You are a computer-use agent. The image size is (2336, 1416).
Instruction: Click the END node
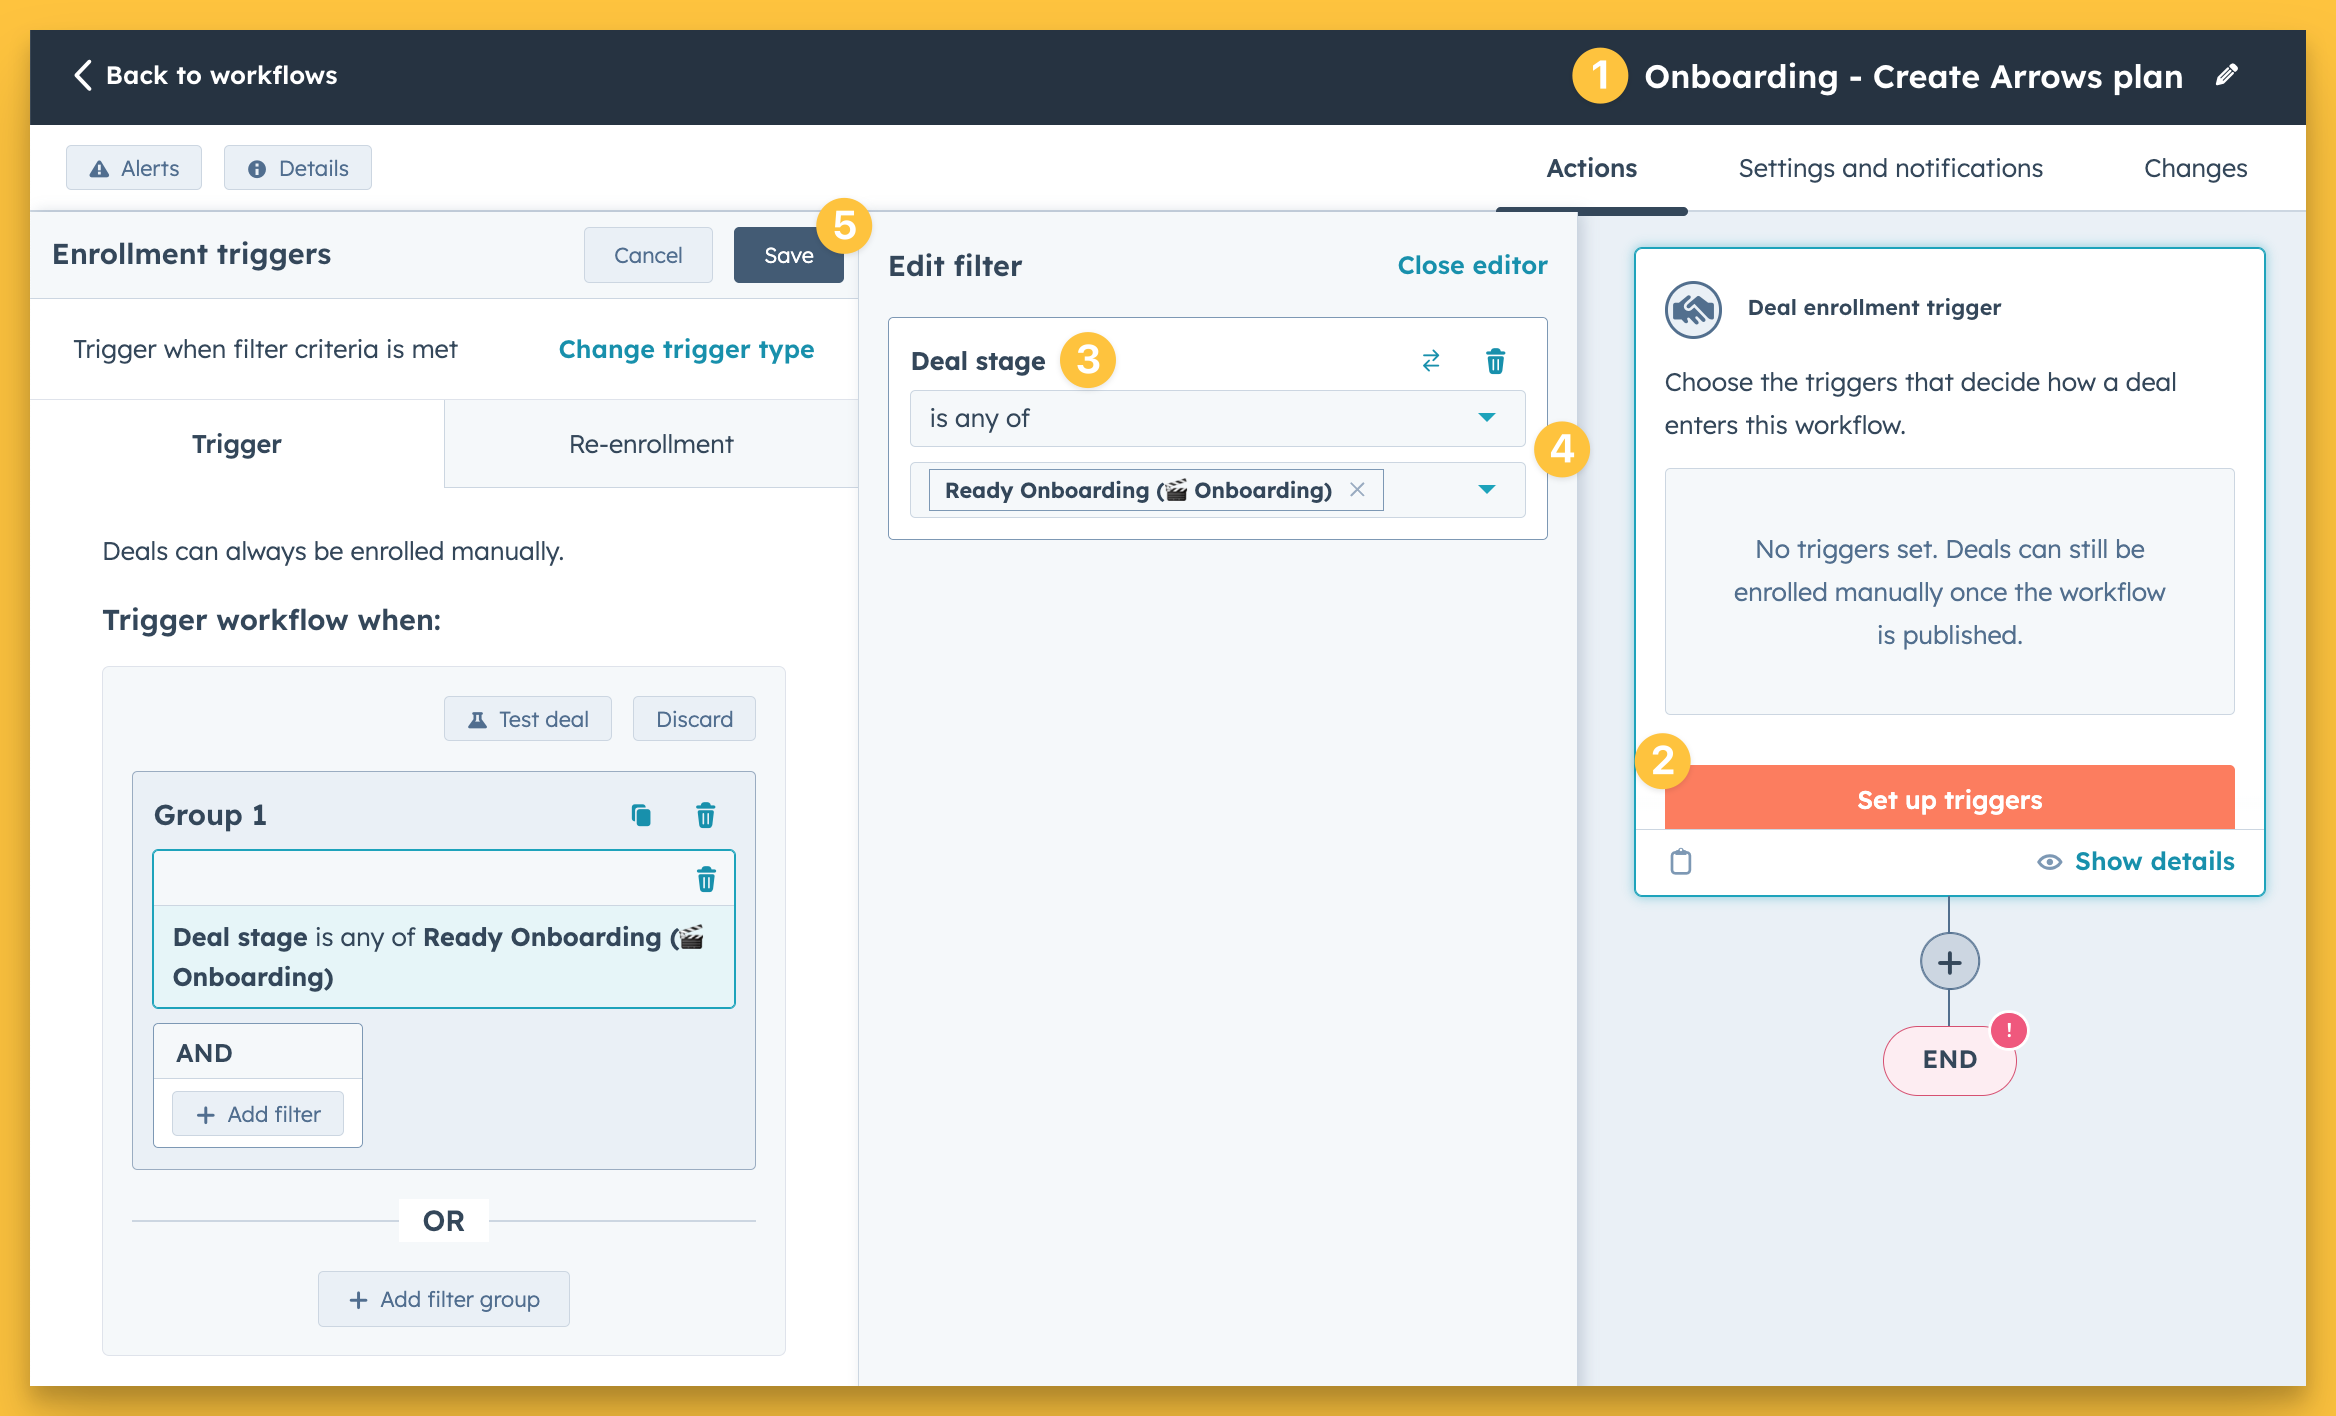coord(1949,1060)
